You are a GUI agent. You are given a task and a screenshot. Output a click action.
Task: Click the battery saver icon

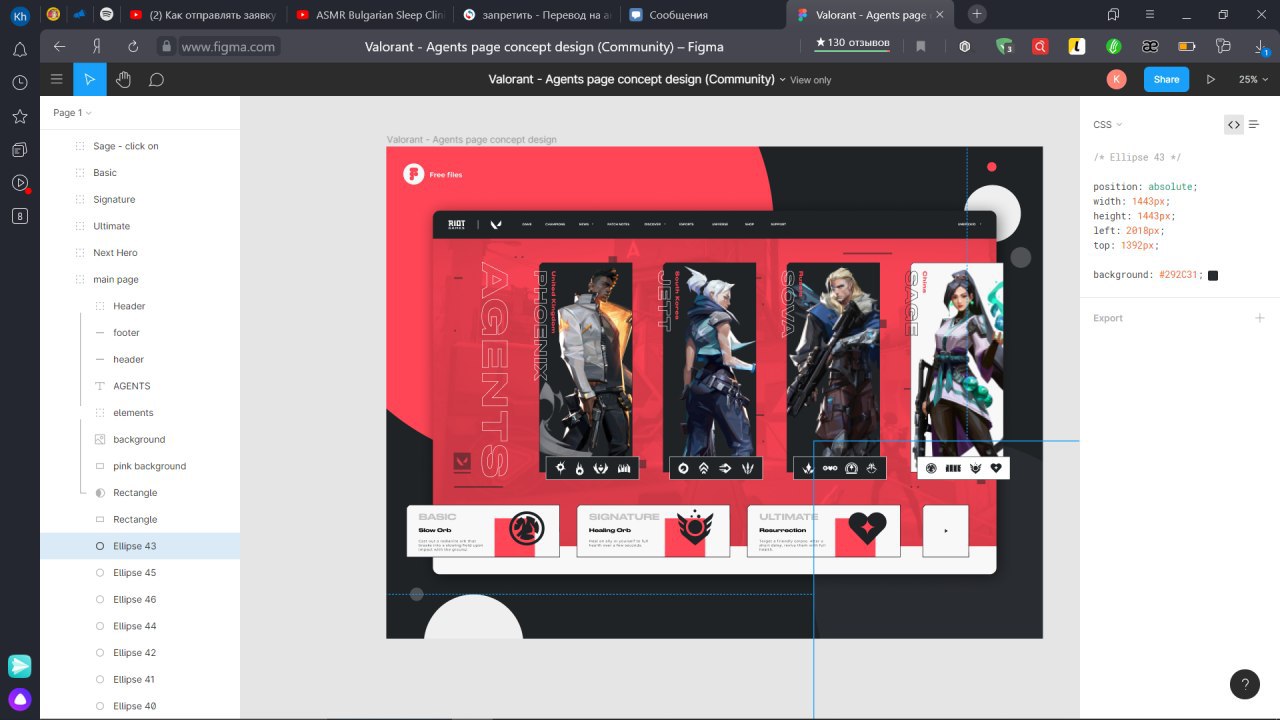tap(1187, 46)
